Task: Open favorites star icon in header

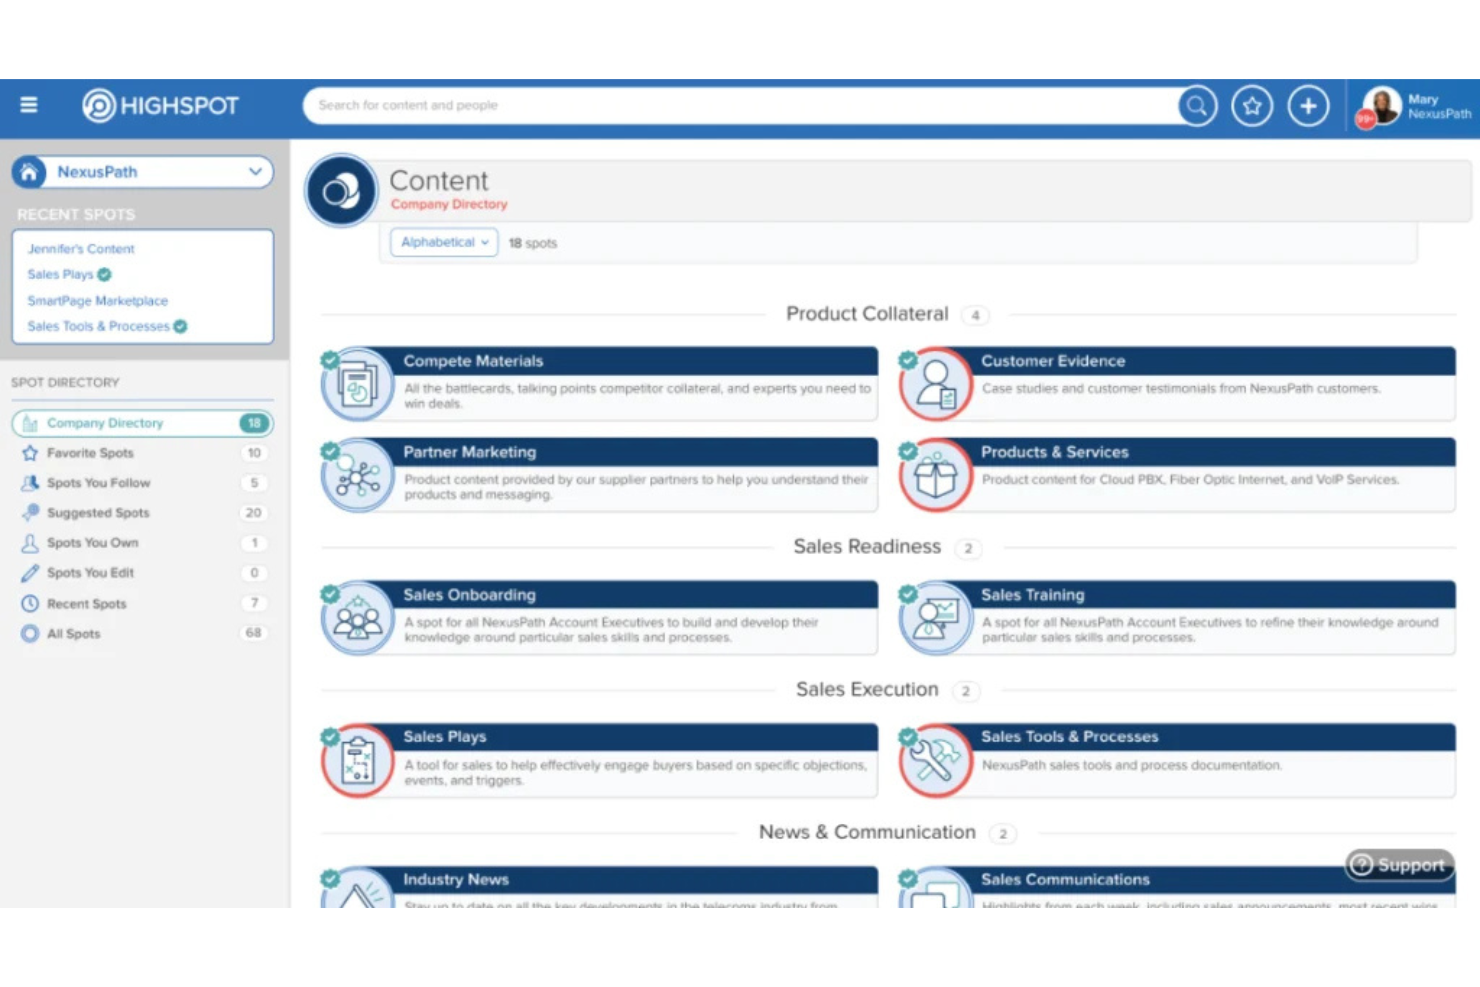Action: click(x=1252, y=105)
